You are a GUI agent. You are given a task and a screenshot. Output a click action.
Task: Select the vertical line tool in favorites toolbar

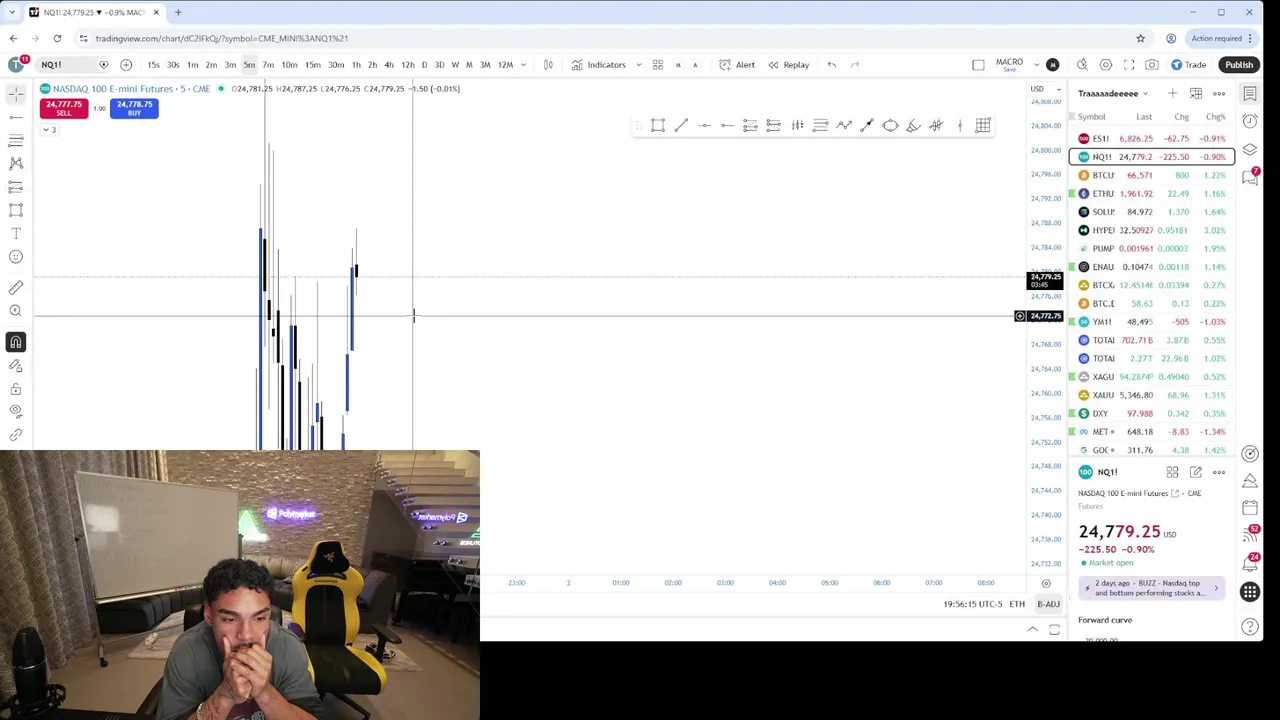click(x=960, y=125)
